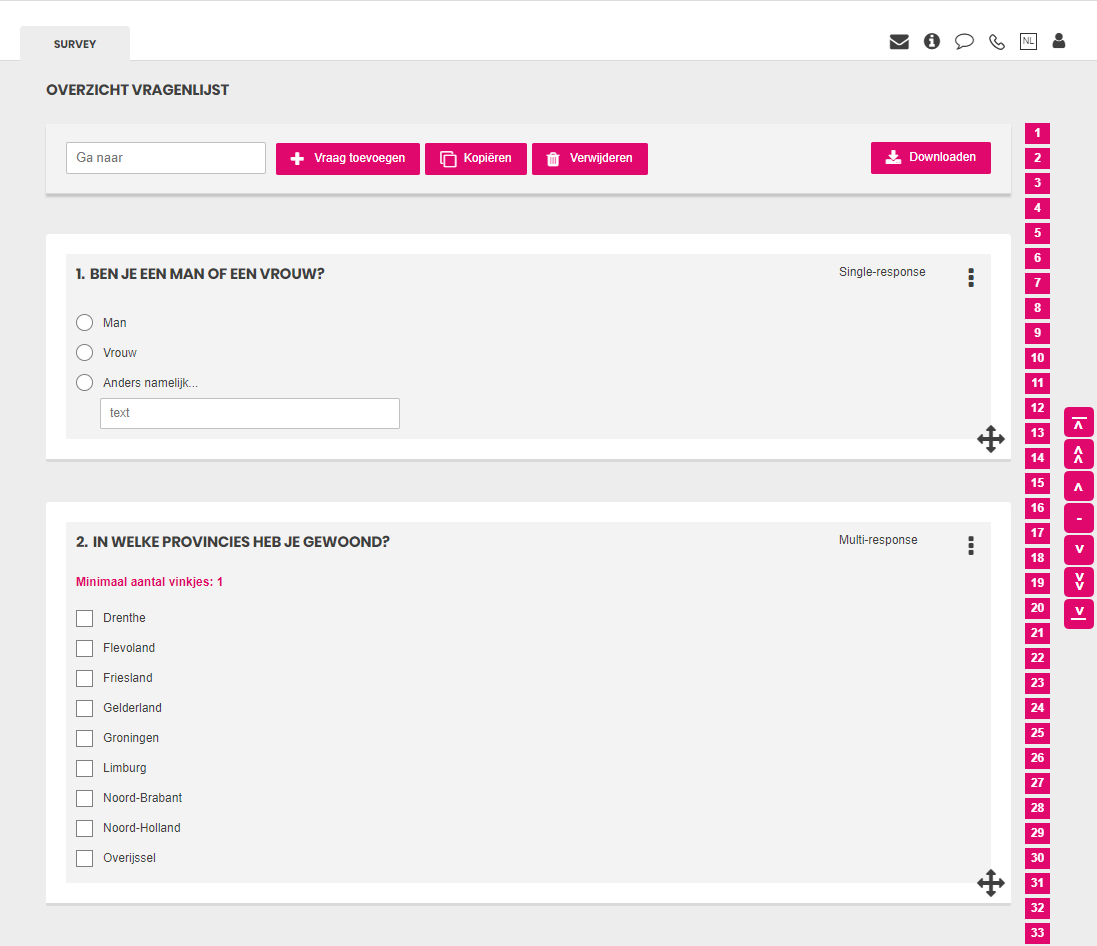Check the Noord-Holland checkbox
The image size is (1097, 946).
pos(85,828)
